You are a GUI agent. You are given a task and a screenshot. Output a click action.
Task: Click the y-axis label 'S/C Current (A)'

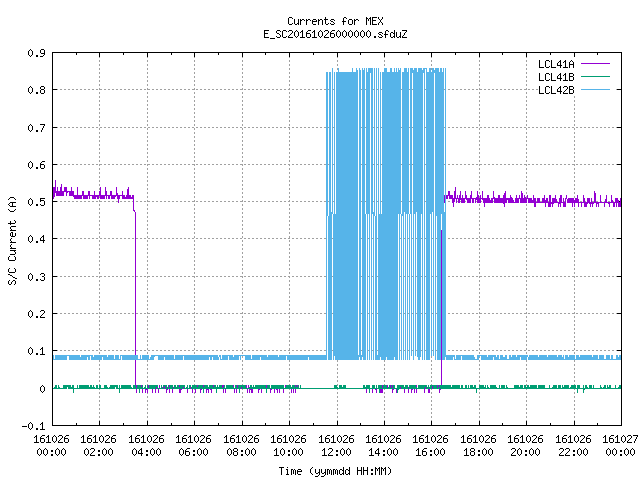click(12, 240)
